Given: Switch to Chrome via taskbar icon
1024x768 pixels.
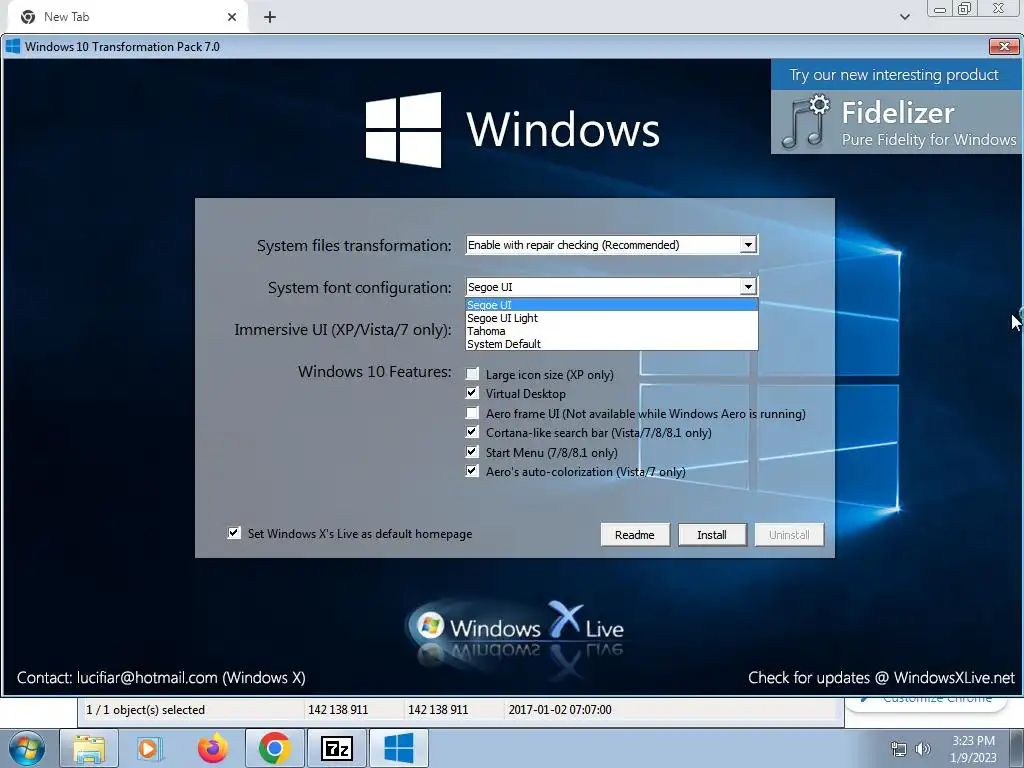Looking at the screenshot, I should (274, 748).
